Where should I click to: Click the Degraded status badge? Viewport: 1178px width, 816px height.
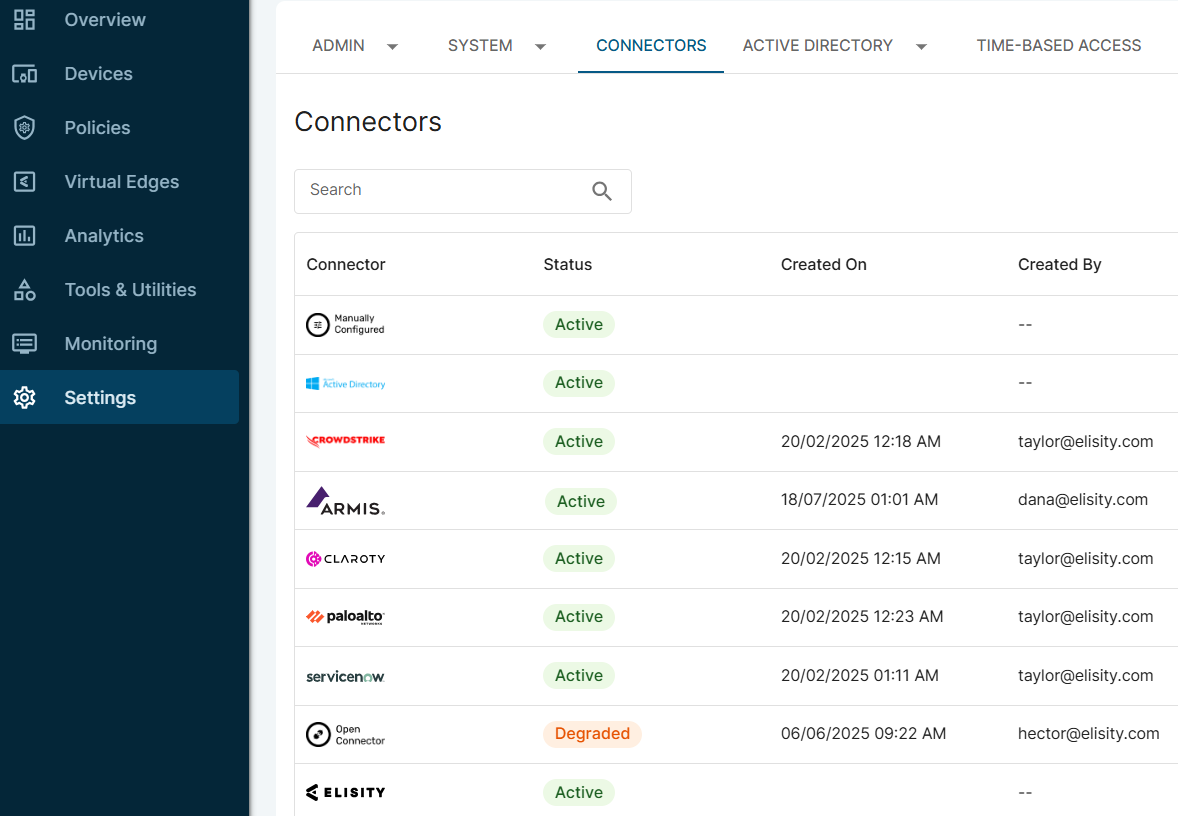tap(592, 733)
